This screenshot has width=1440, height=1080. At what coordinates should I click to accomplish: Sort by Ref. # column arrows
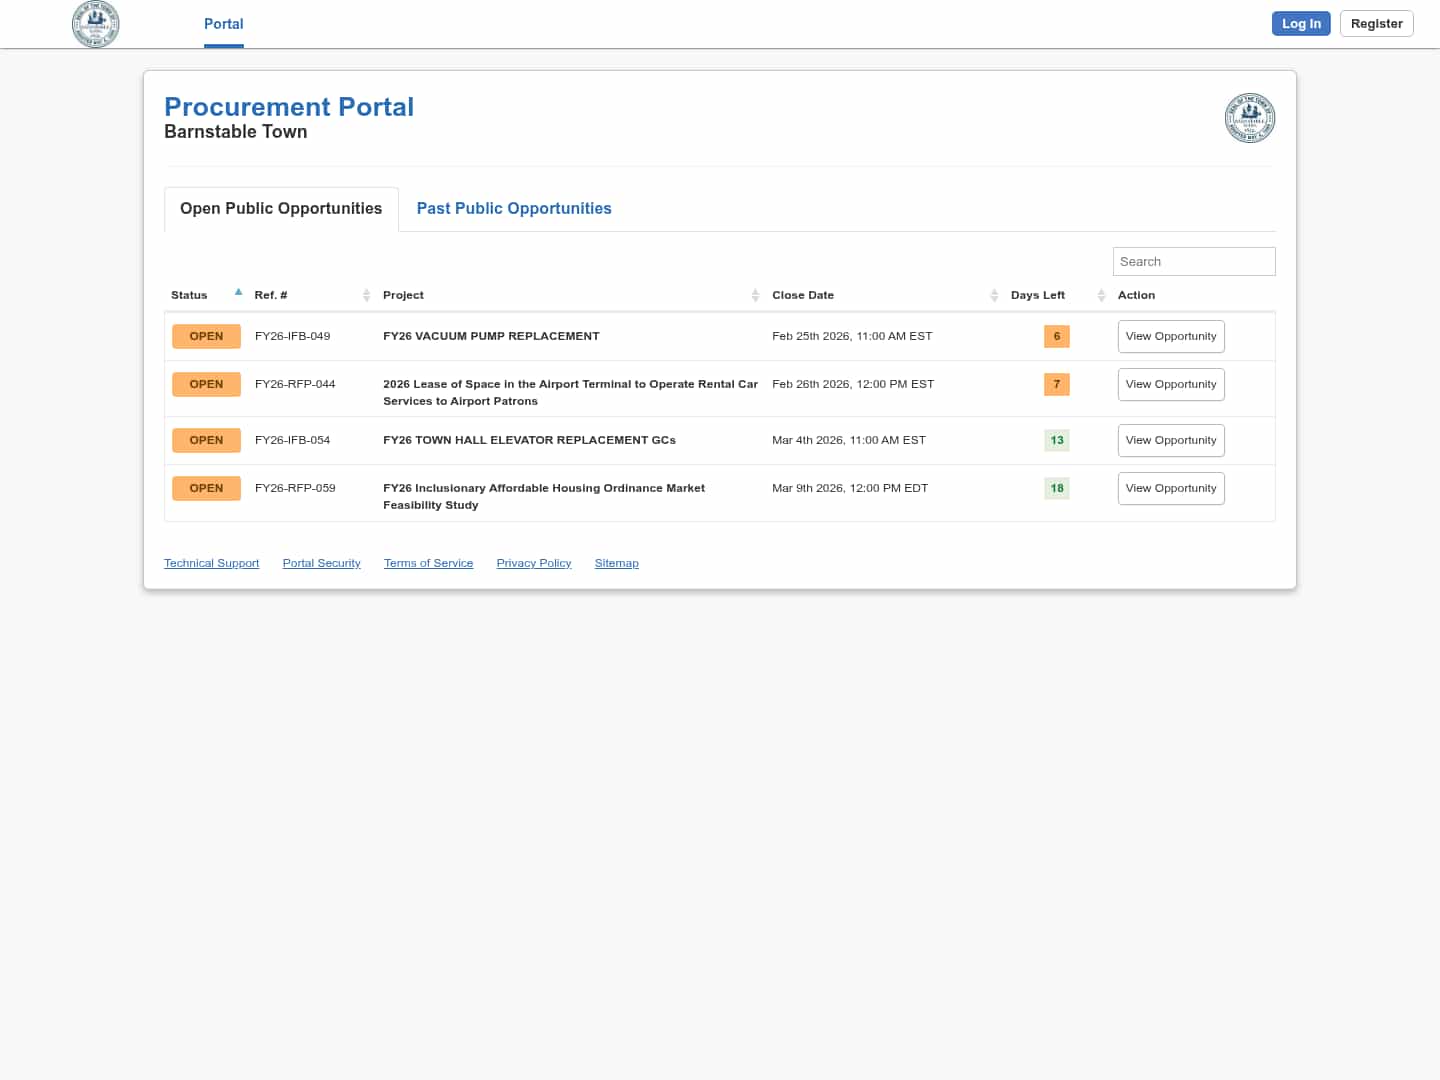[366, 295]
